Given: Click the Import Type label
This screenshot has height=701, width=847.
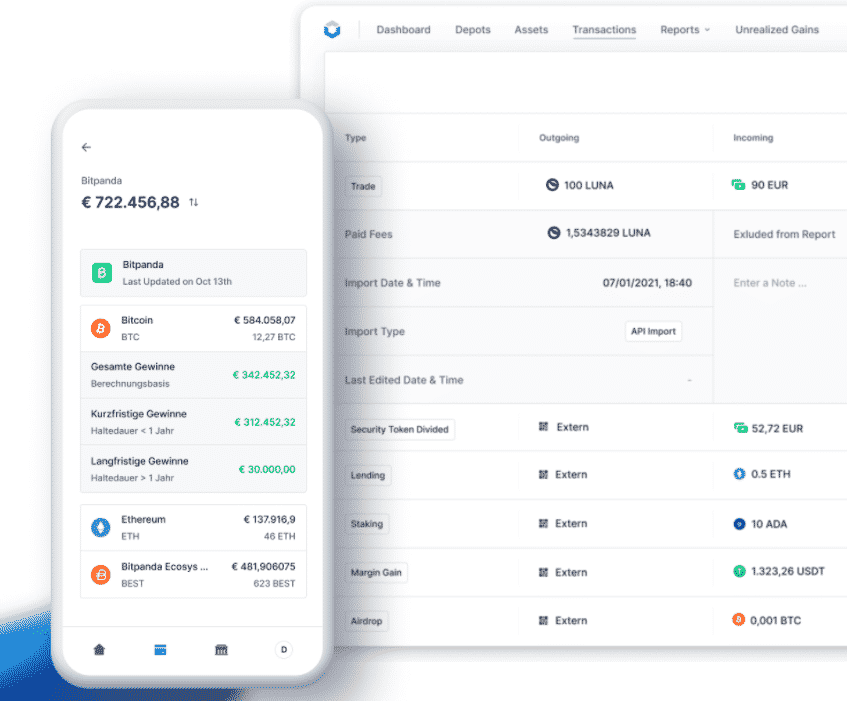Looking at the screenshot, I should pos(374,332).
